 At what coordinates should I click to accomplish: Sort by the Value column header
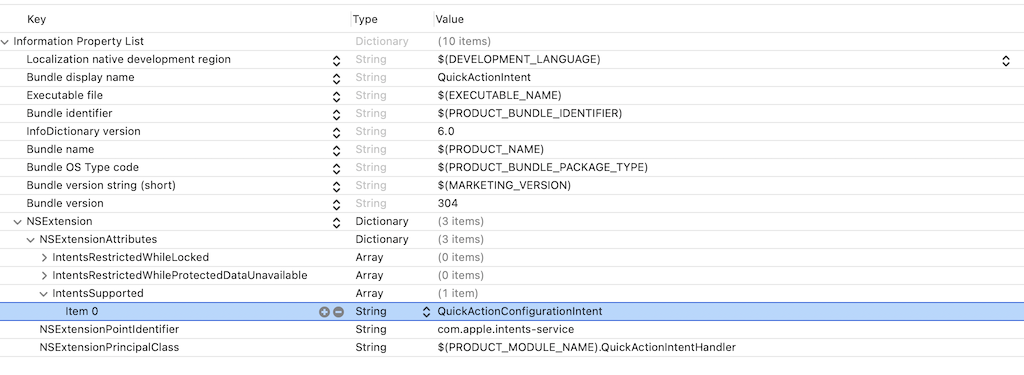(449, 20)
